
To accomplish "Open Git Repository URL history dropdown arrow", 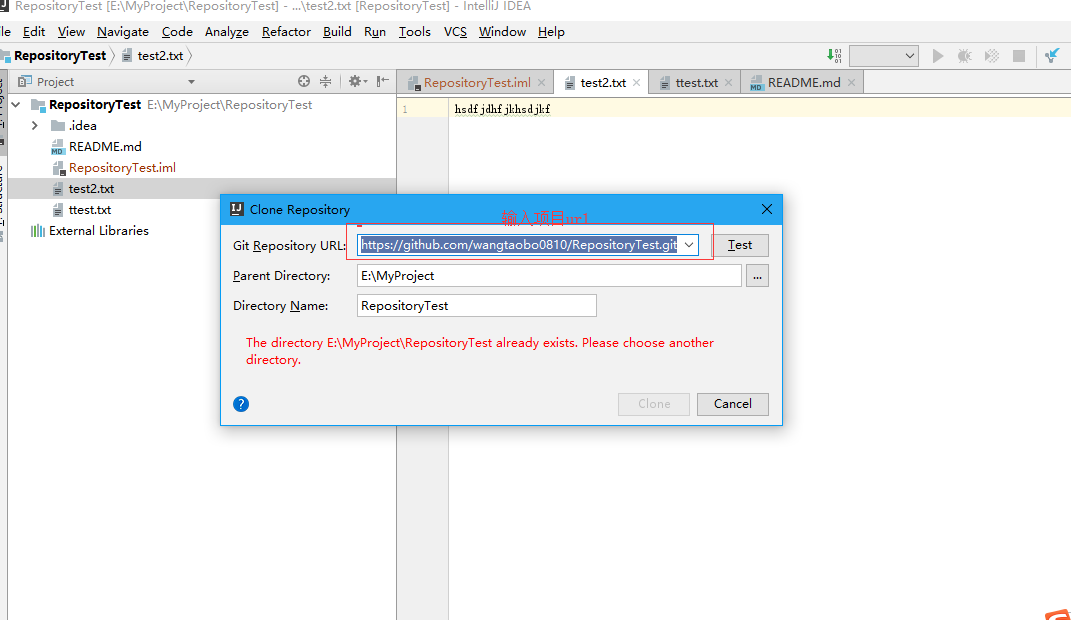I will click(x=688, y=245).
